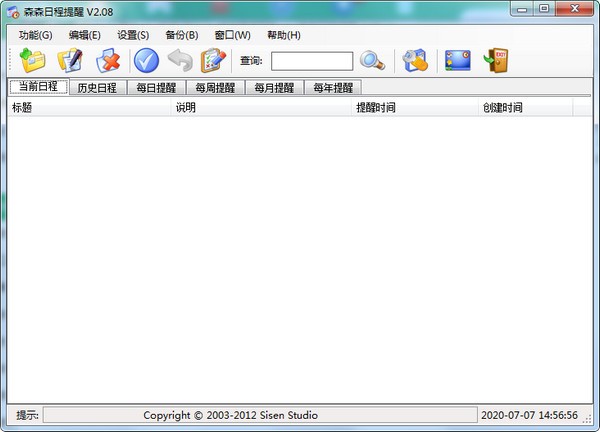Click the clipboard checklist icon
This screenshot has width=600, height=432.
213,61
